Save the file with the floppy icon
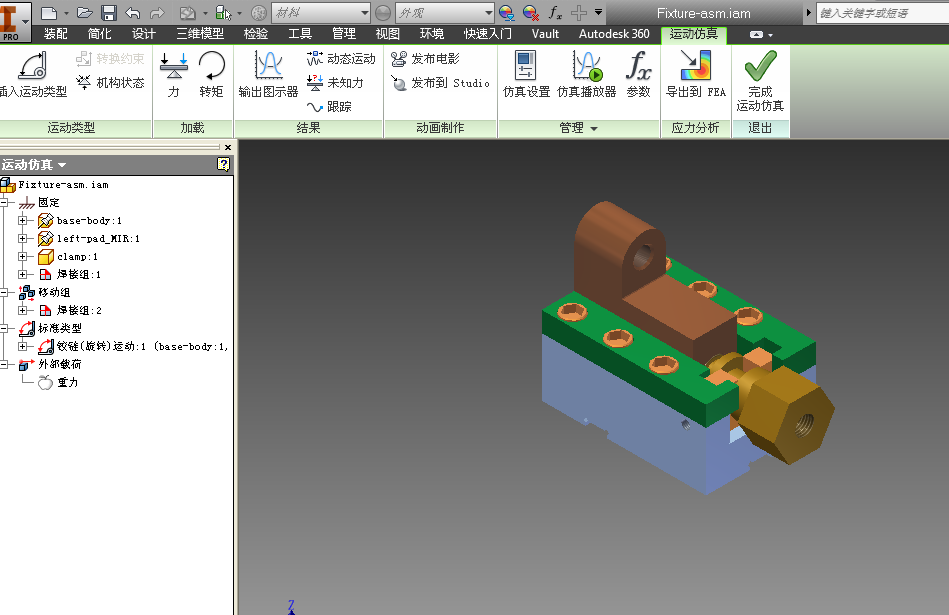Screen dimensions: 949x615 (109, 13)
